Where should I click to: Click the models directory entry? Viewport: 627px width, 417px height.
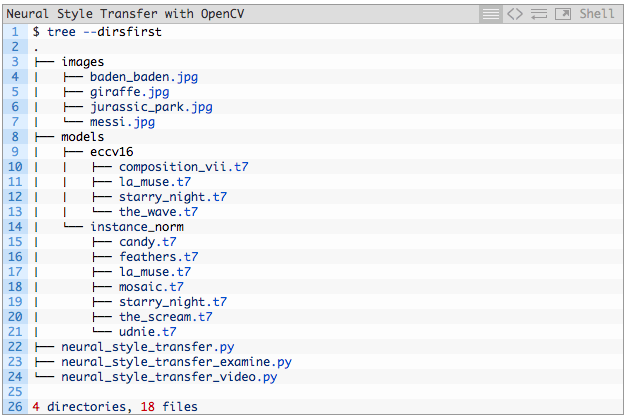82,137
